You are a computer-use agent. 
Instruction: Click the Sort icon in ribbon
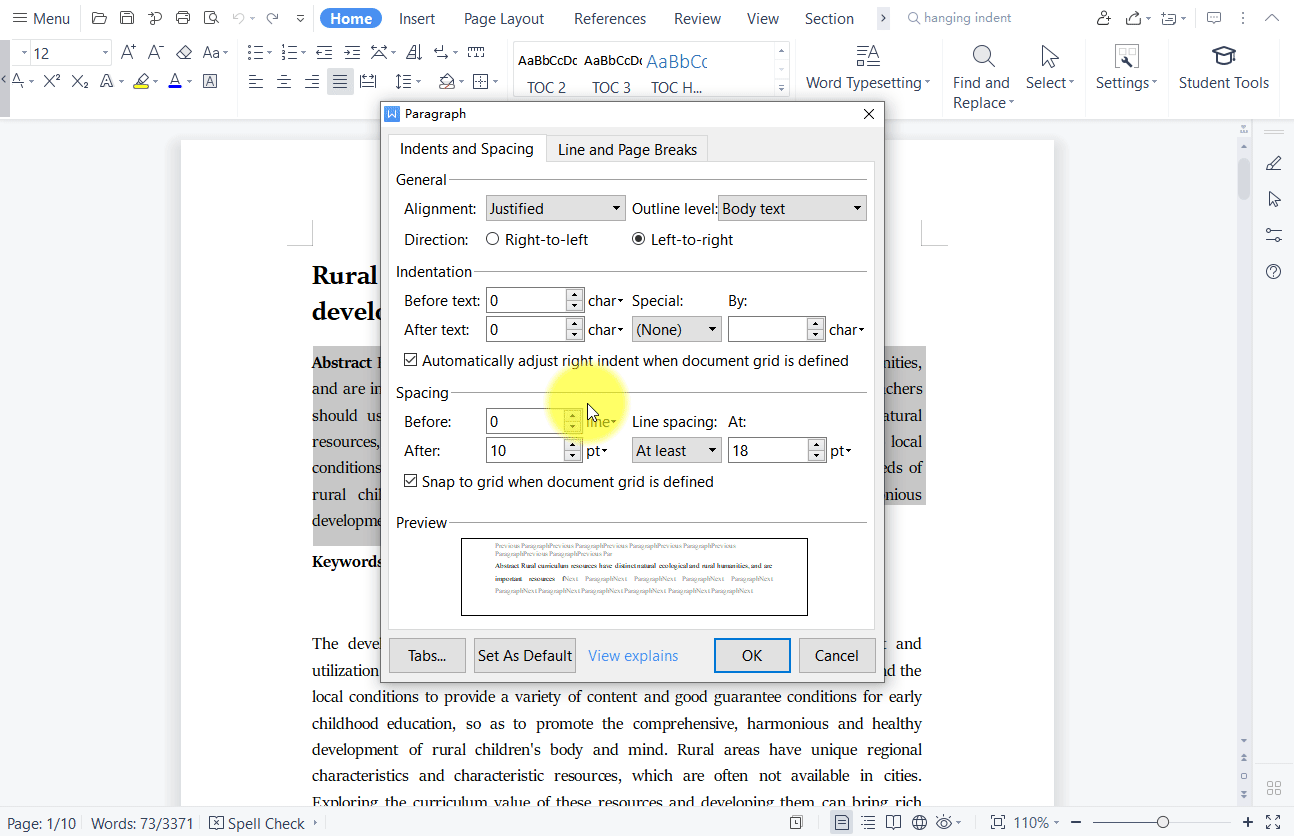pyautogui.click(x=413, y=53)
